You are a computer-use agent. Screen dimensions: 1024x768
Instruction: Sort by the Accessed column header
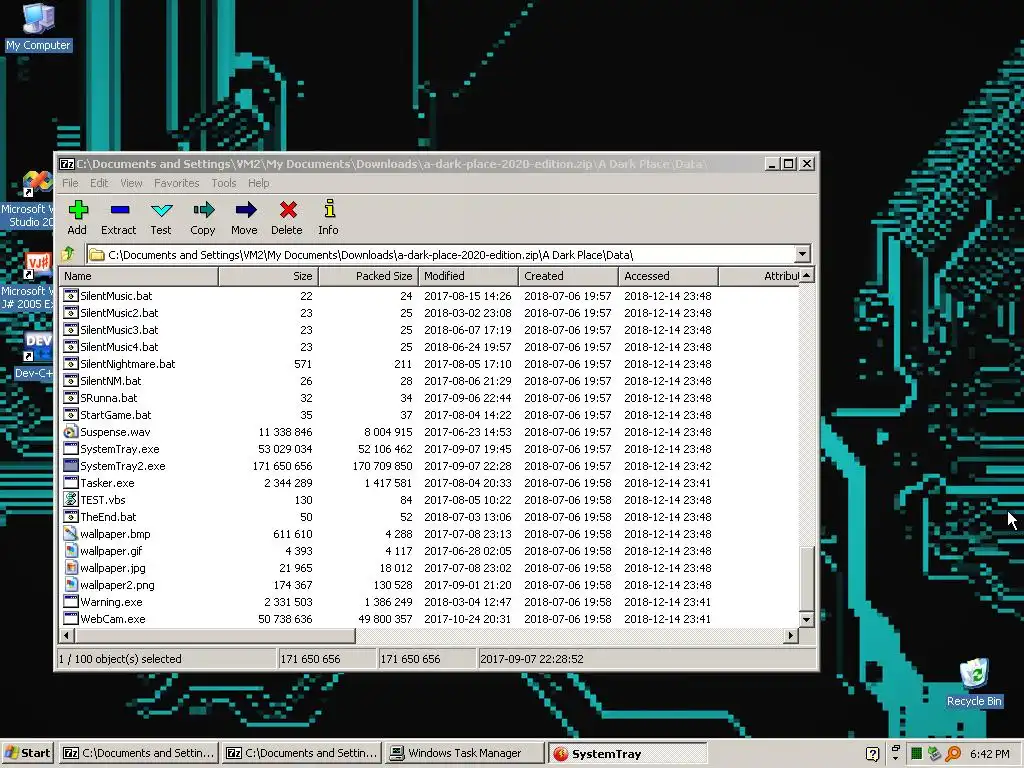(x=668, y=276)
